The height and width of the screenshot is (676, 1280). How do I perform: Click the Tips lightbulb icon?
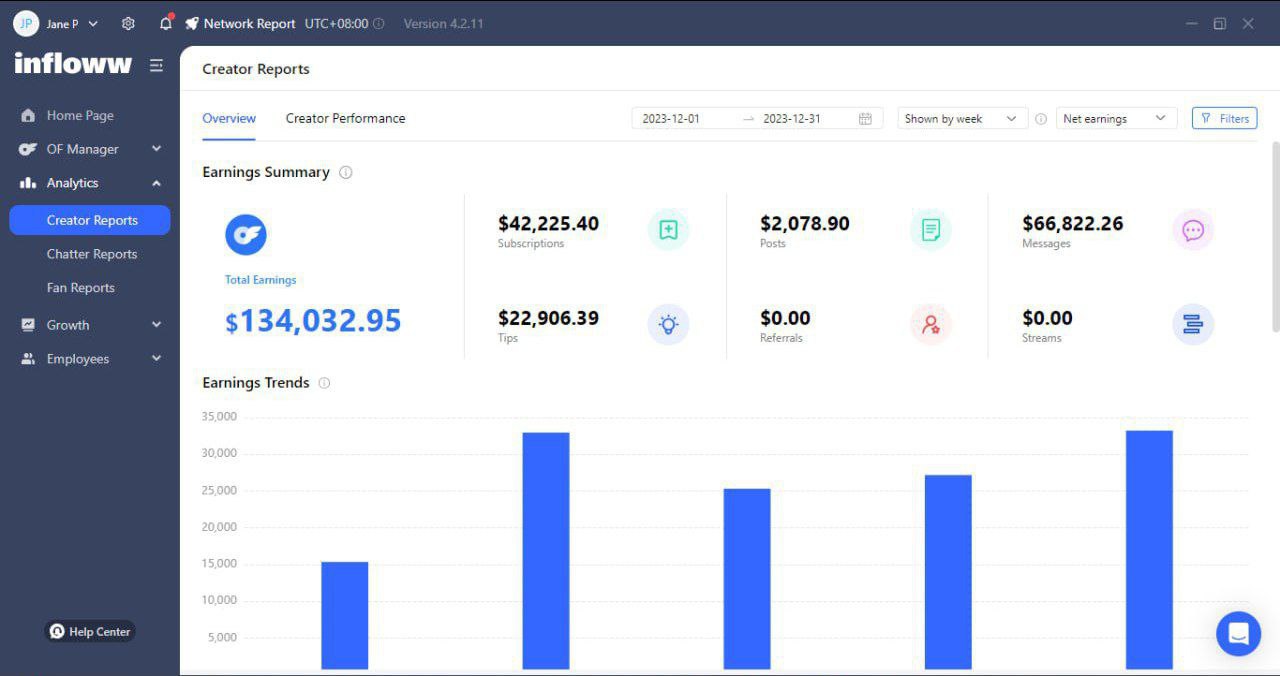668,325
